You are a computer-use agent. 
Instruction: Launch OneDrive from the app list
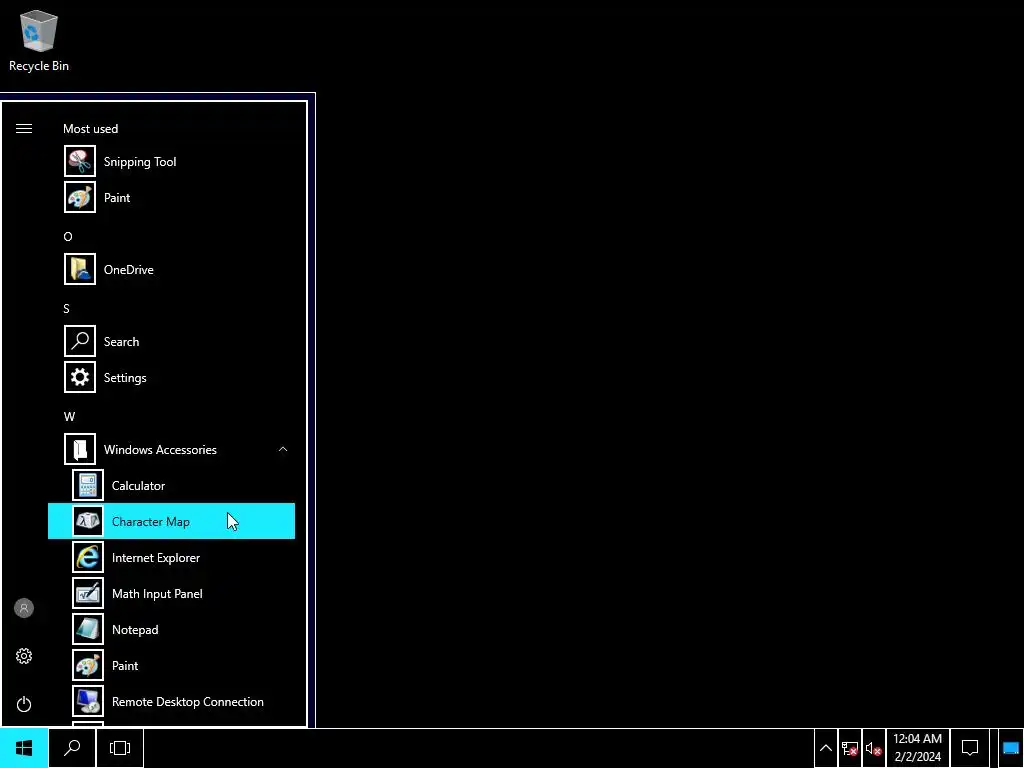171,269
